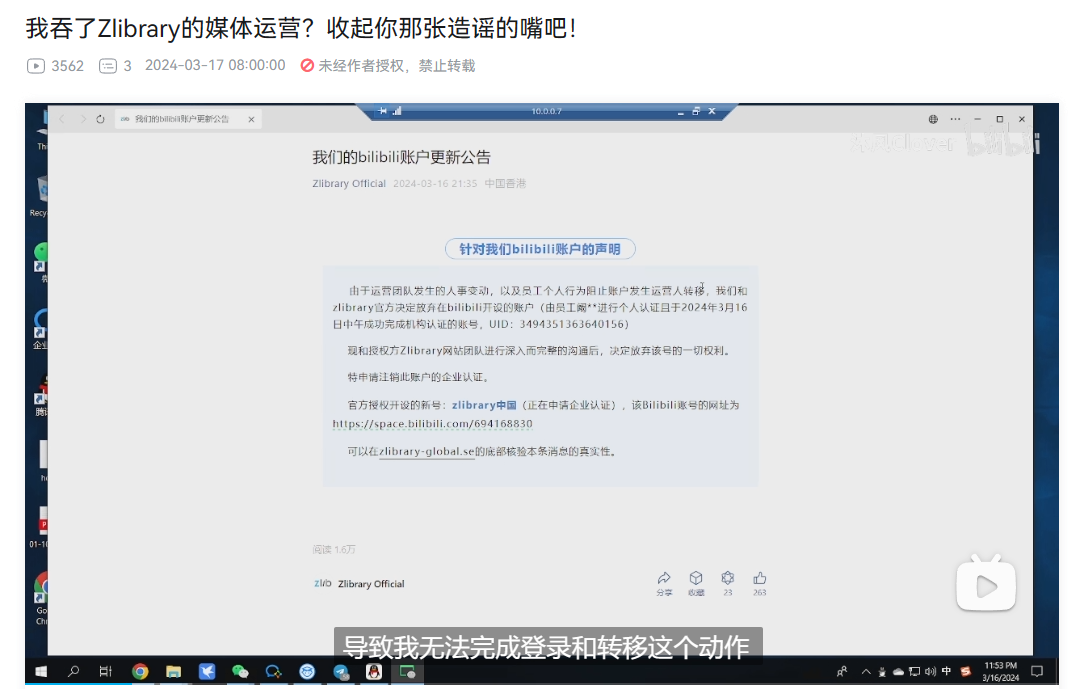
Task: Open the Zlibrary Official profile at article footer
Action: [x=359, y=583]
